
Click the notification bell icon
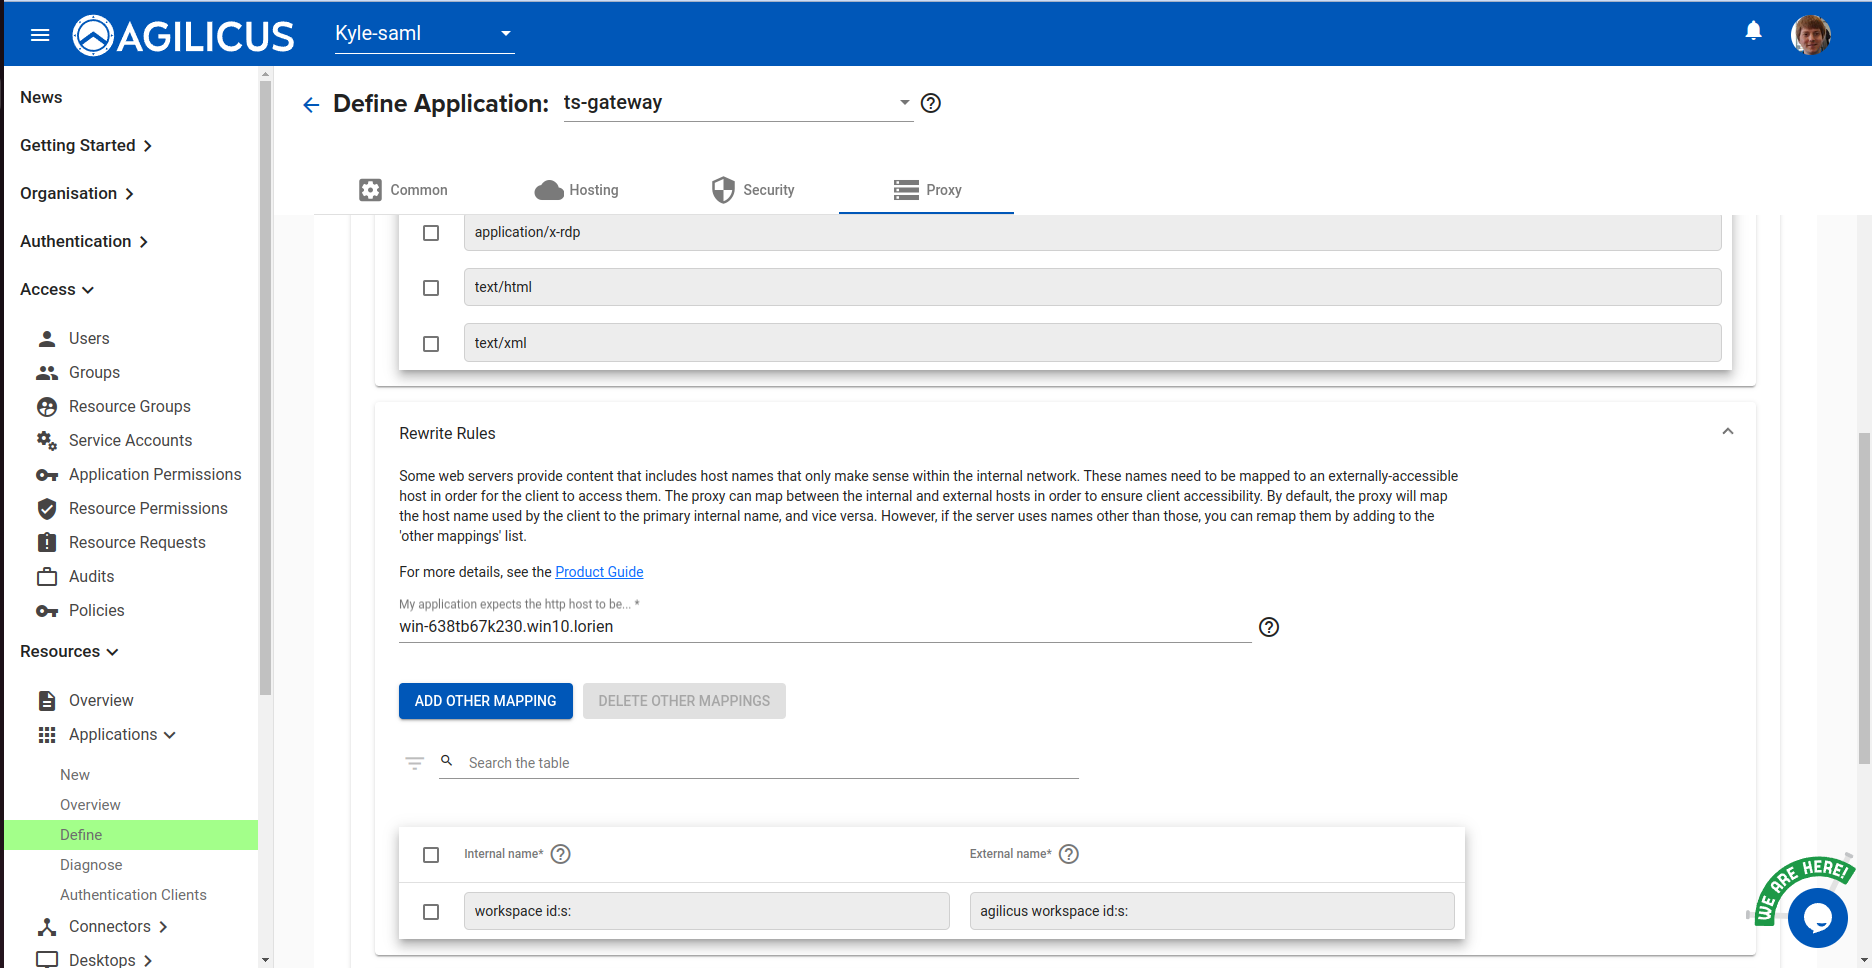[x=1753, y=30]
